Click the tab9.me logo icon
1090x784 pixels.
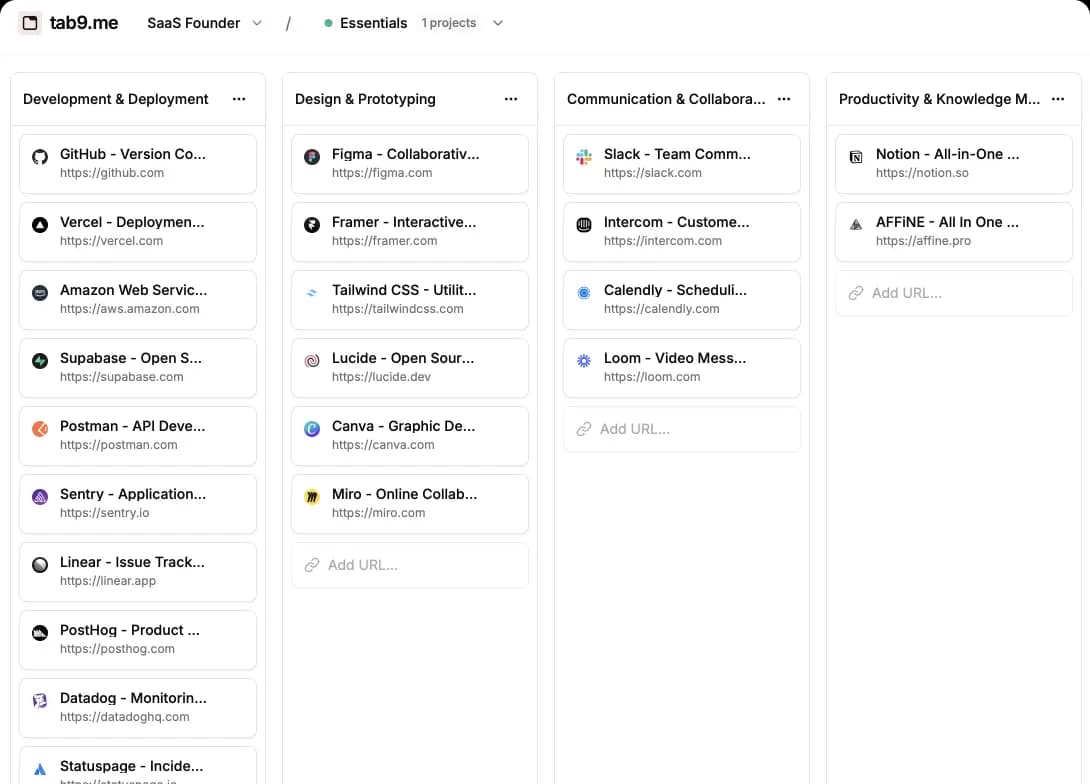pos(30,23)
